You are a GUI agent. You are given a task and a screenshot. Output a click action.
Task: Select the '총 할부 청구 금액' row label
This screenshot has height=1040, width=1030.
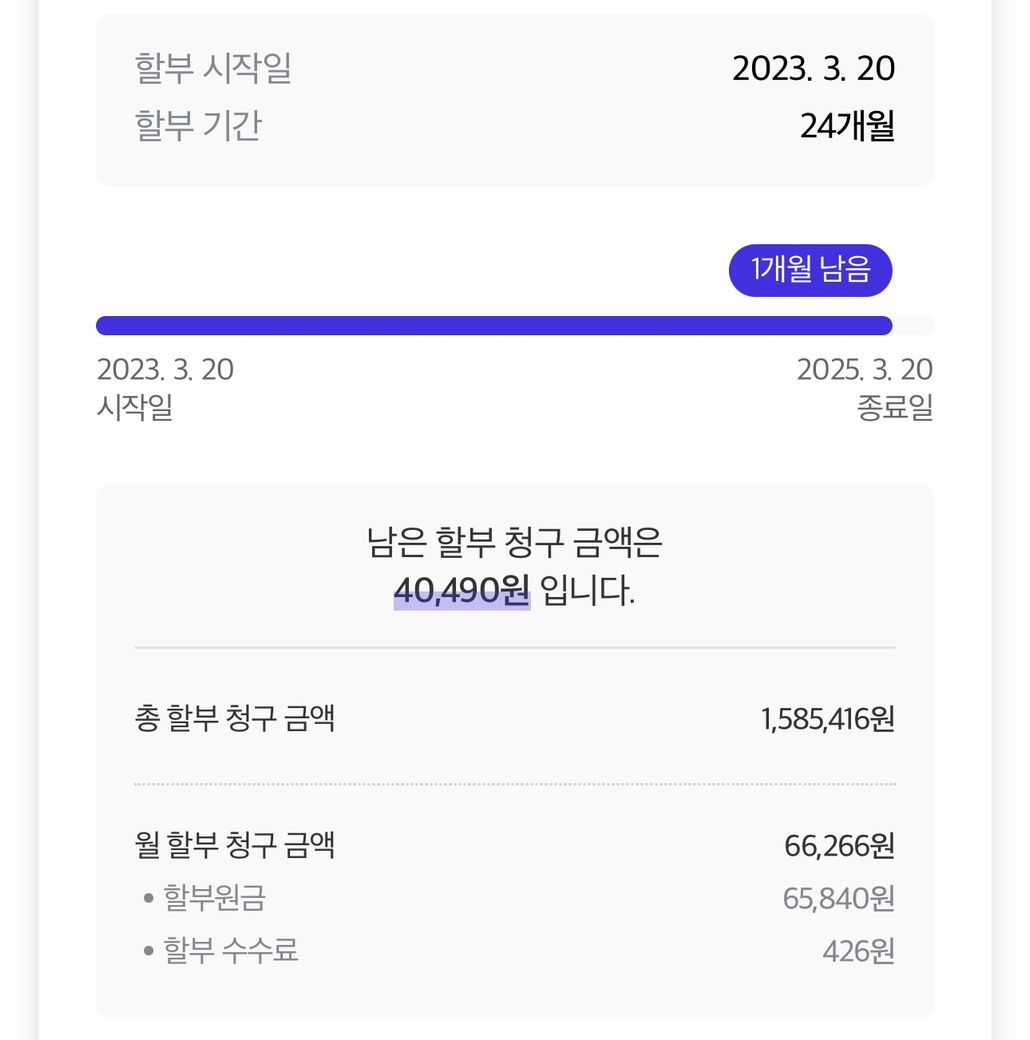235,719
